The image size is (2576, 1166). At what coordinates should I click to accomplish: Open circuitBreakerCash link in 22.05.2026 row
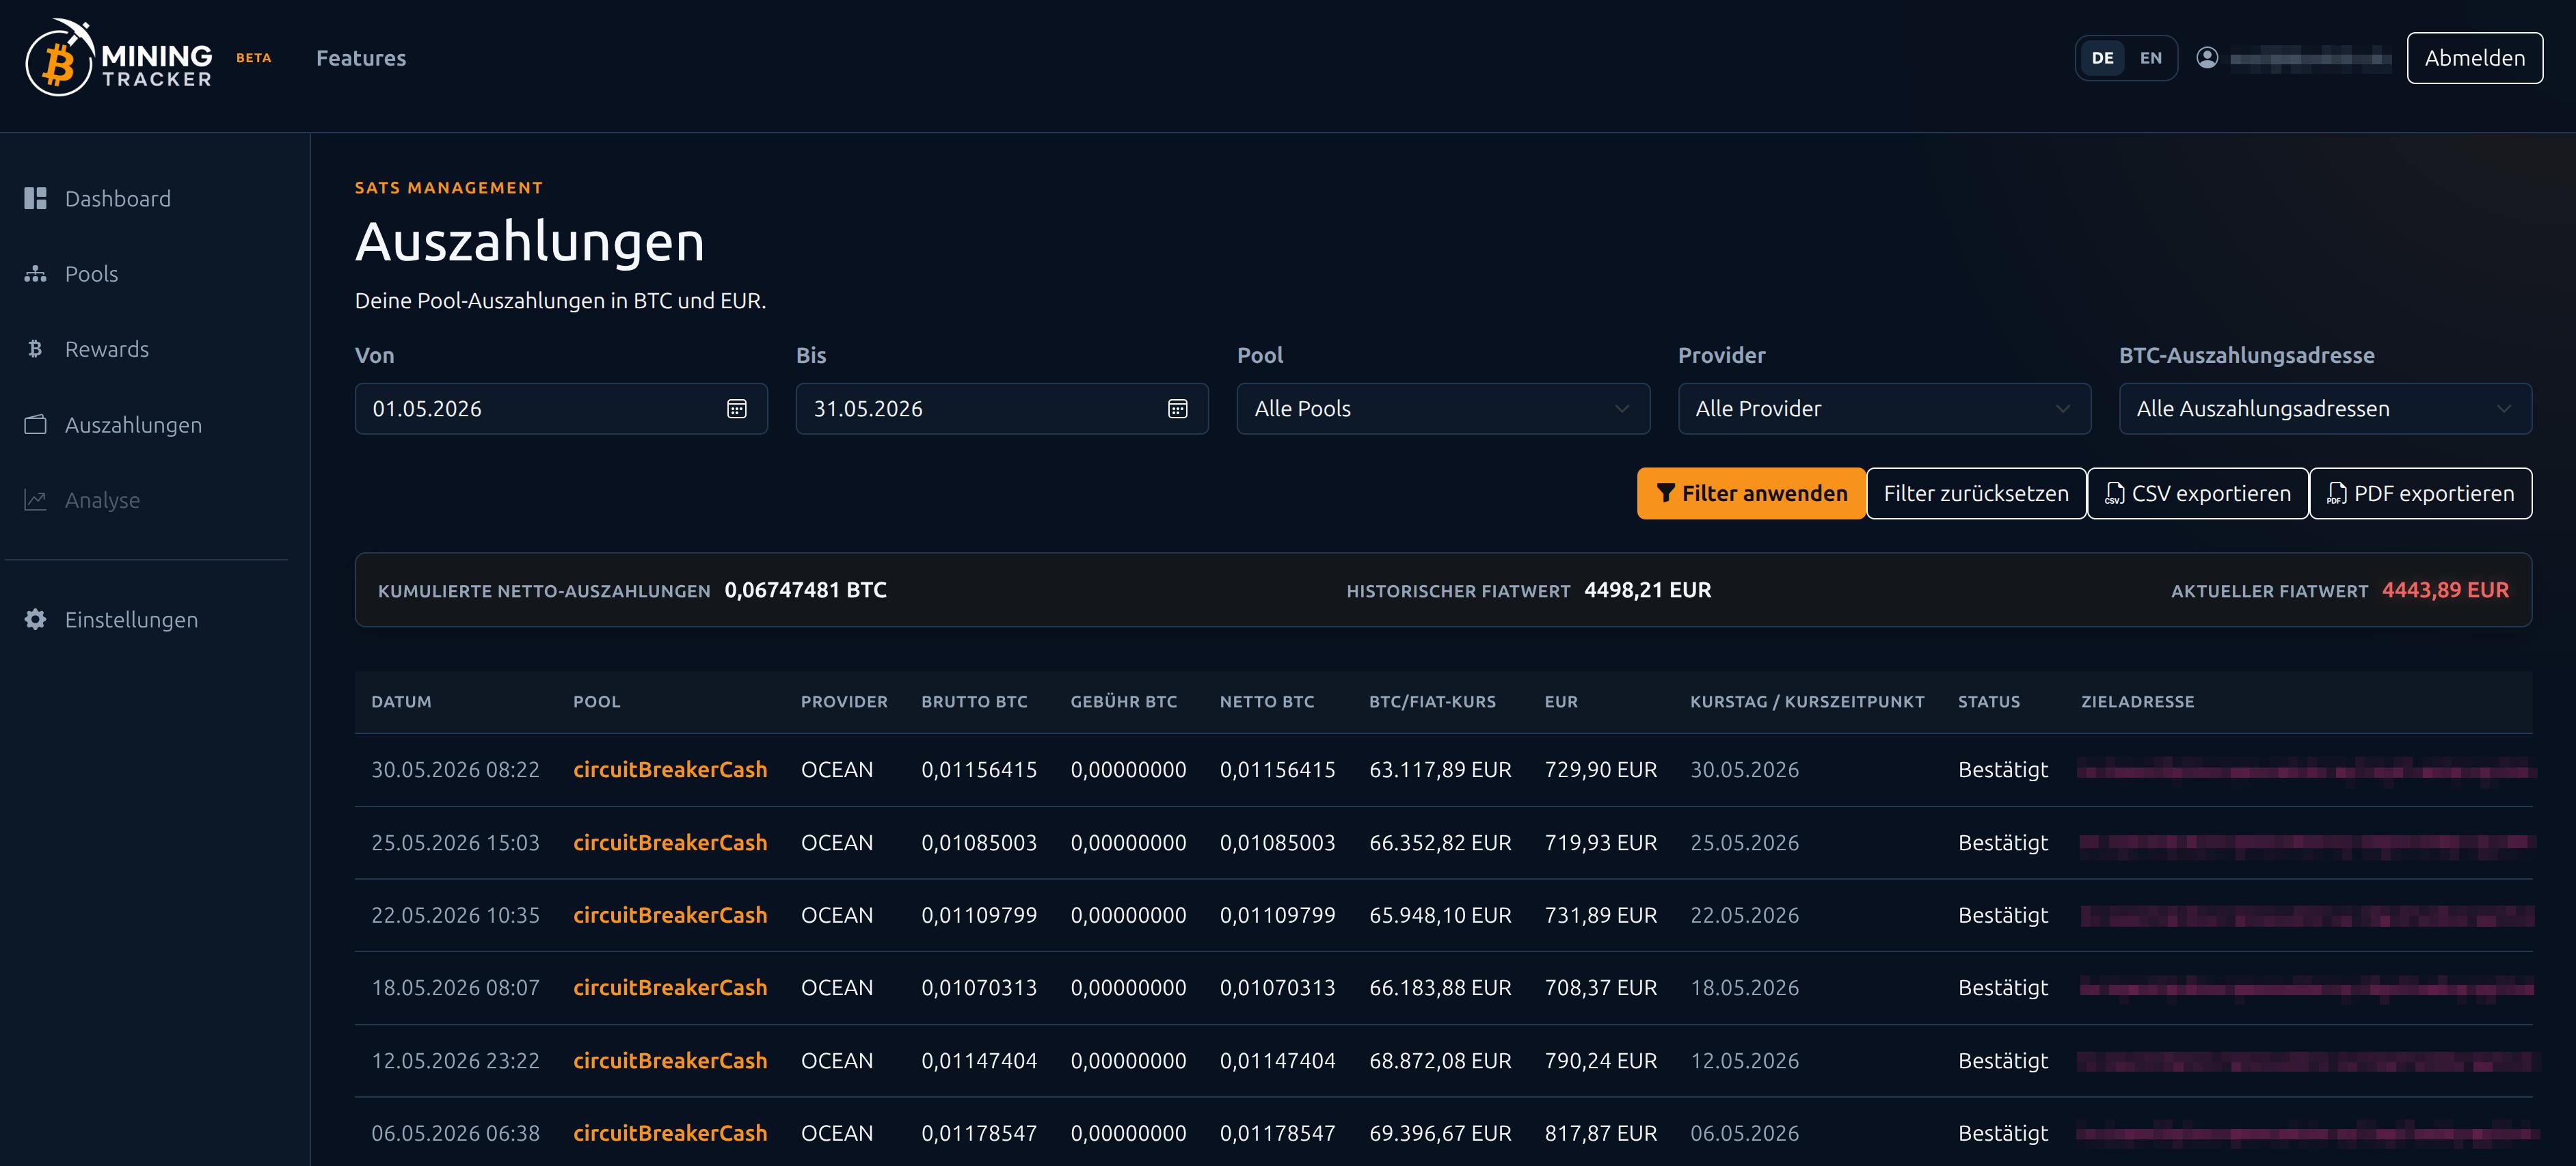click(670, 915)
